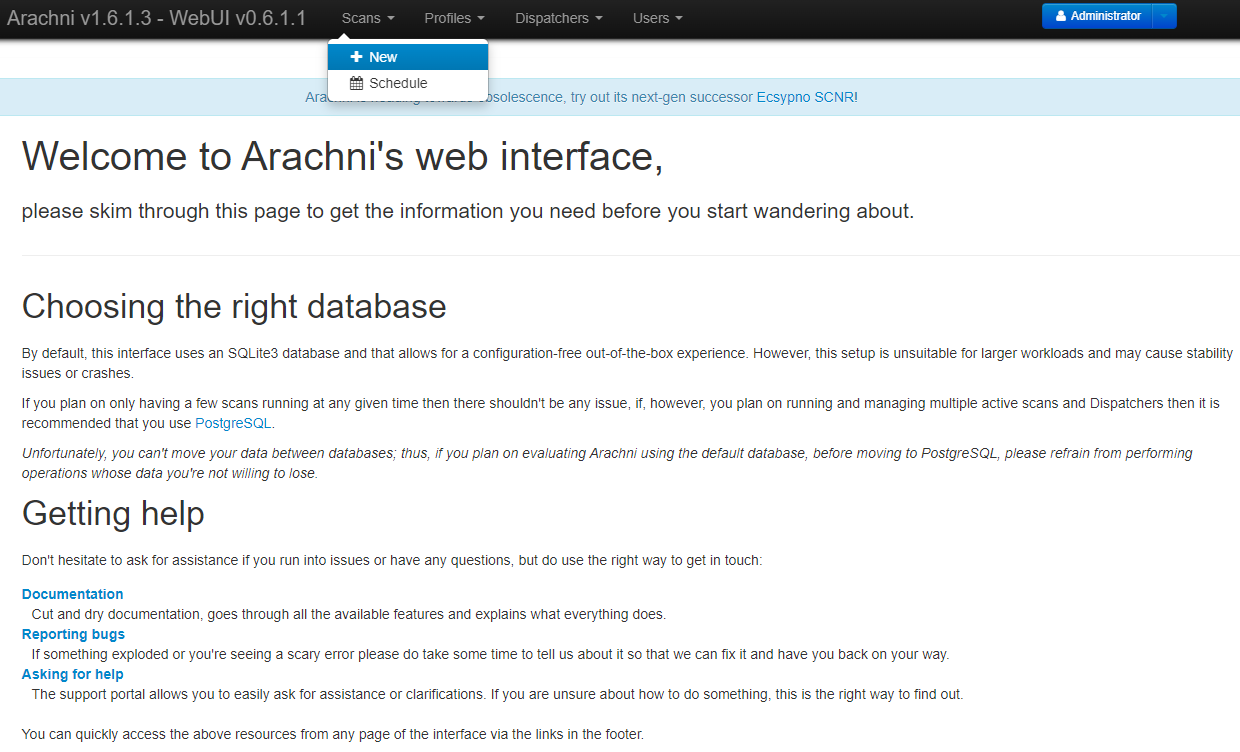Click the plus icon beside New
The width and height of the screenshot is (1240, 752).
click(356, 57)
